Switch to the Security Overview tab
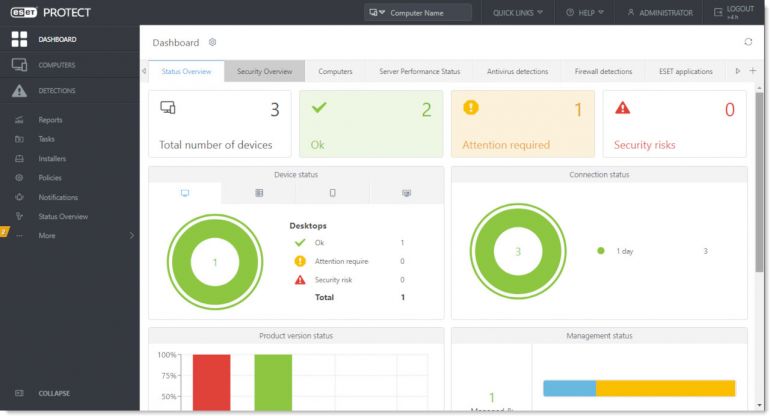The height and width of the screenshot is (416, 770). [264, 72]
